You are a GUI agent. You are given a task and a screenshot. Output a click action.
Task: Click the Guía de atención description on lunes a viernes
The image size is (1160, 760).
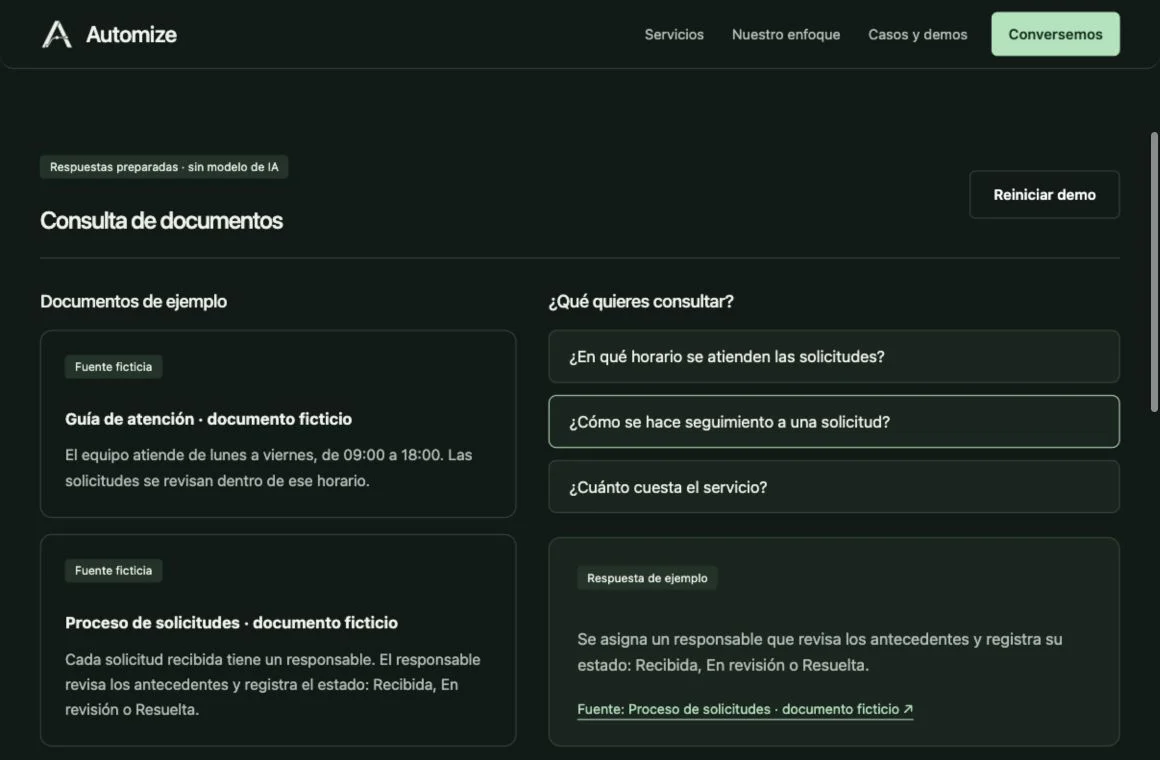click(x=269, y=468)
